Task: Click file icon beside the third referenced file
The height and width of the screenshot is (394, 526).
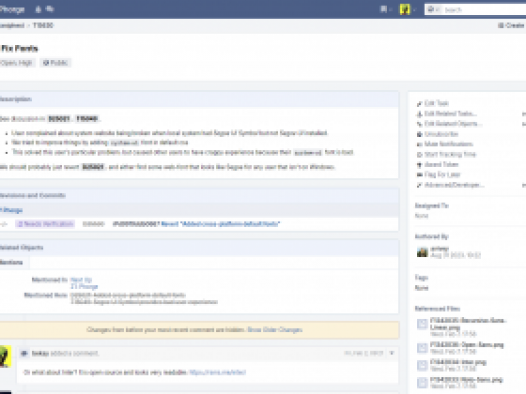Action: [422, 365]
